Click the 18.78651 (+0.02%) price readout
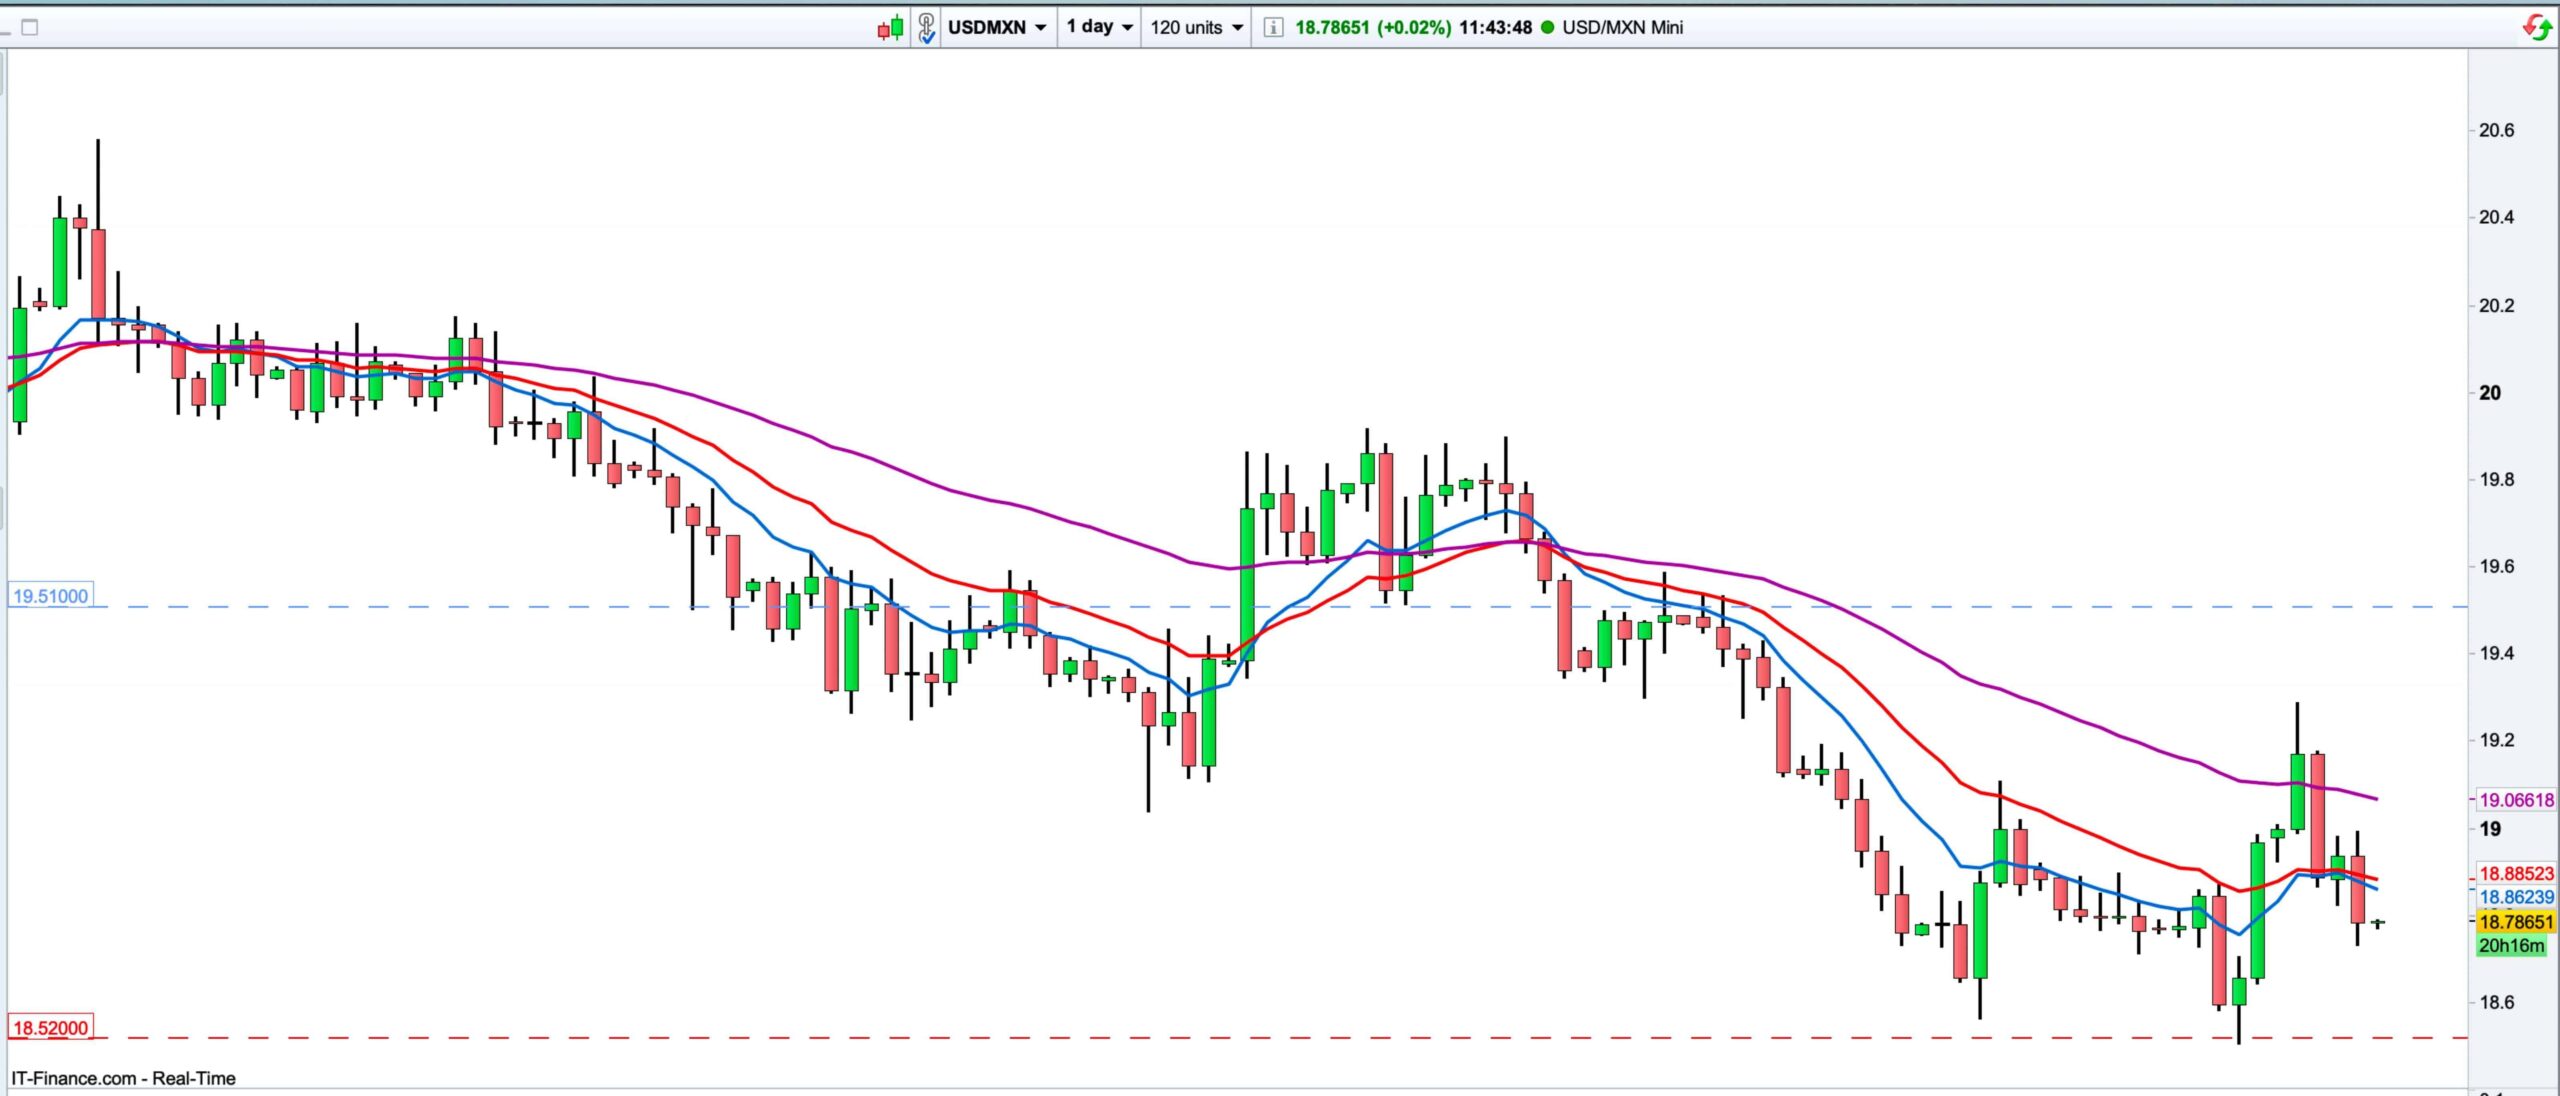Viewport: 2560px width, 1096px height. (1372, 27)
